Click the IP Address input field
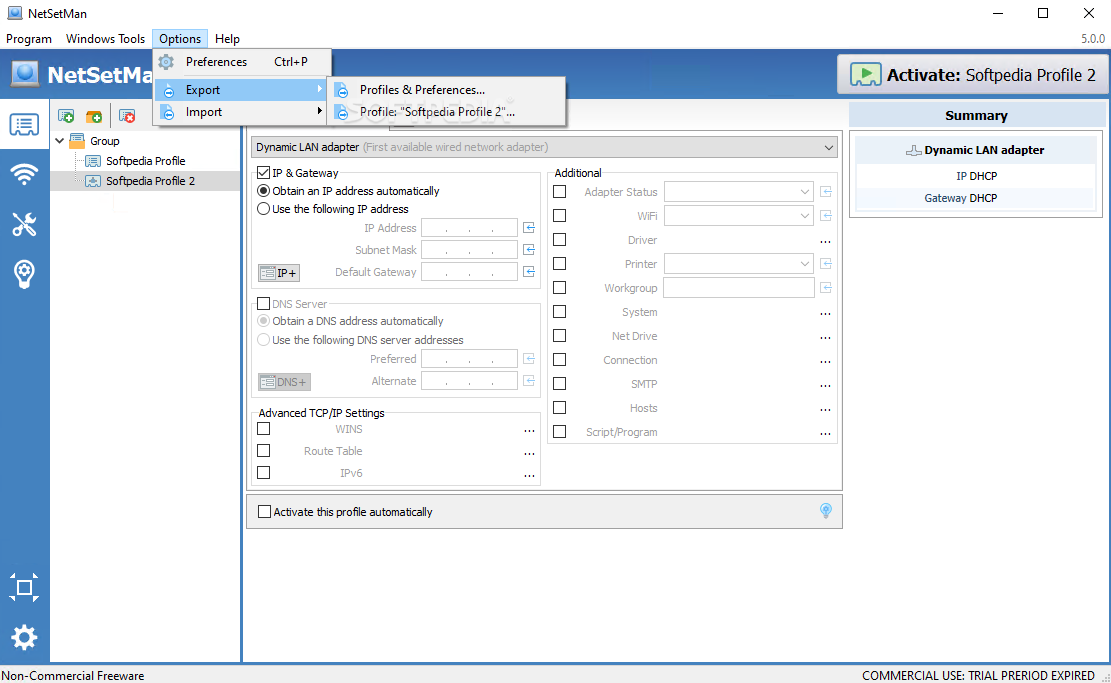The image size is (1111, 683). coord(469,227)
